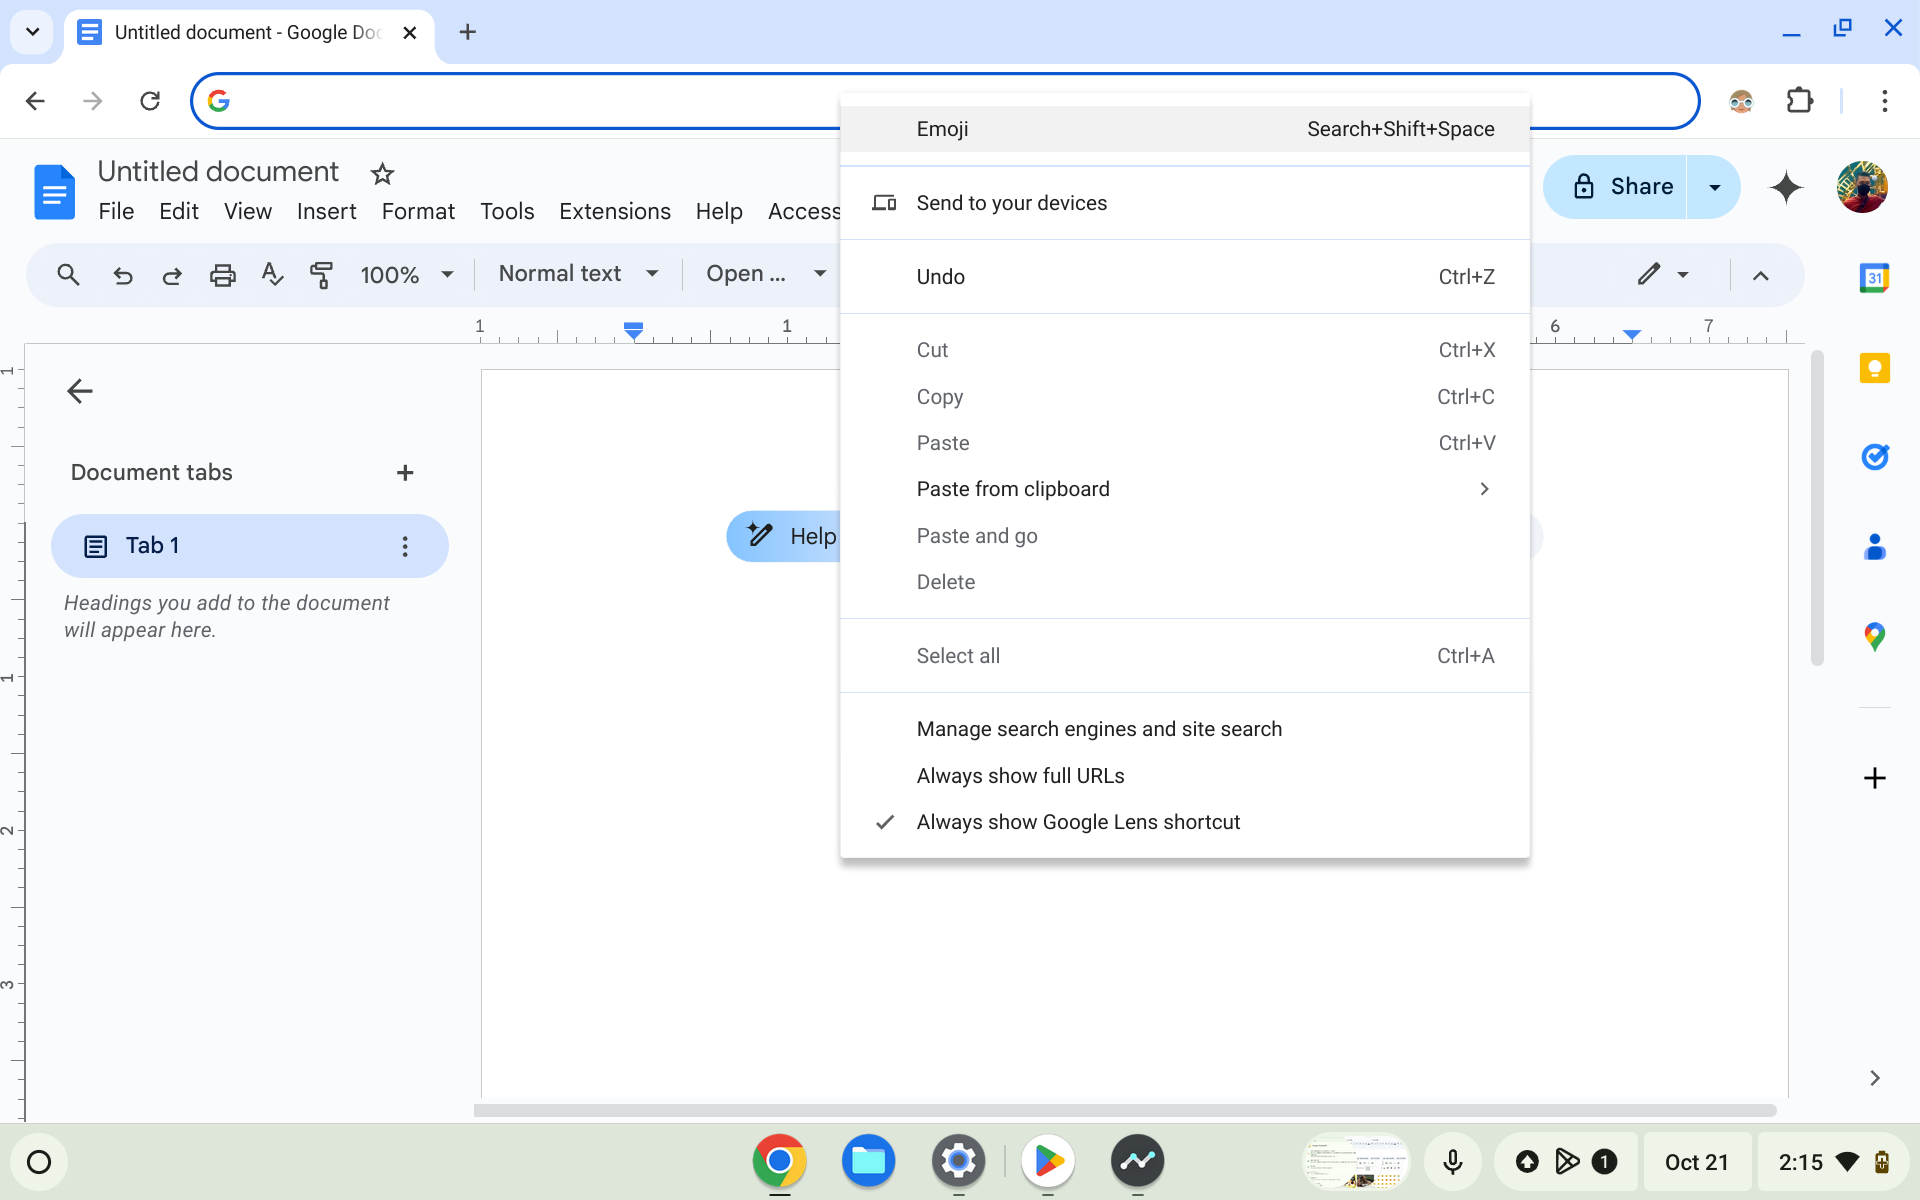
Task: Select Tab 1 in document tabs
Action: 250,546
